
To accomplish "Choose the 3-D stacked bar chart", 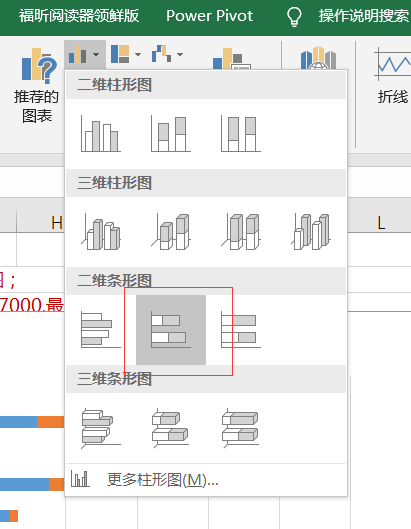I will (171, 428).
